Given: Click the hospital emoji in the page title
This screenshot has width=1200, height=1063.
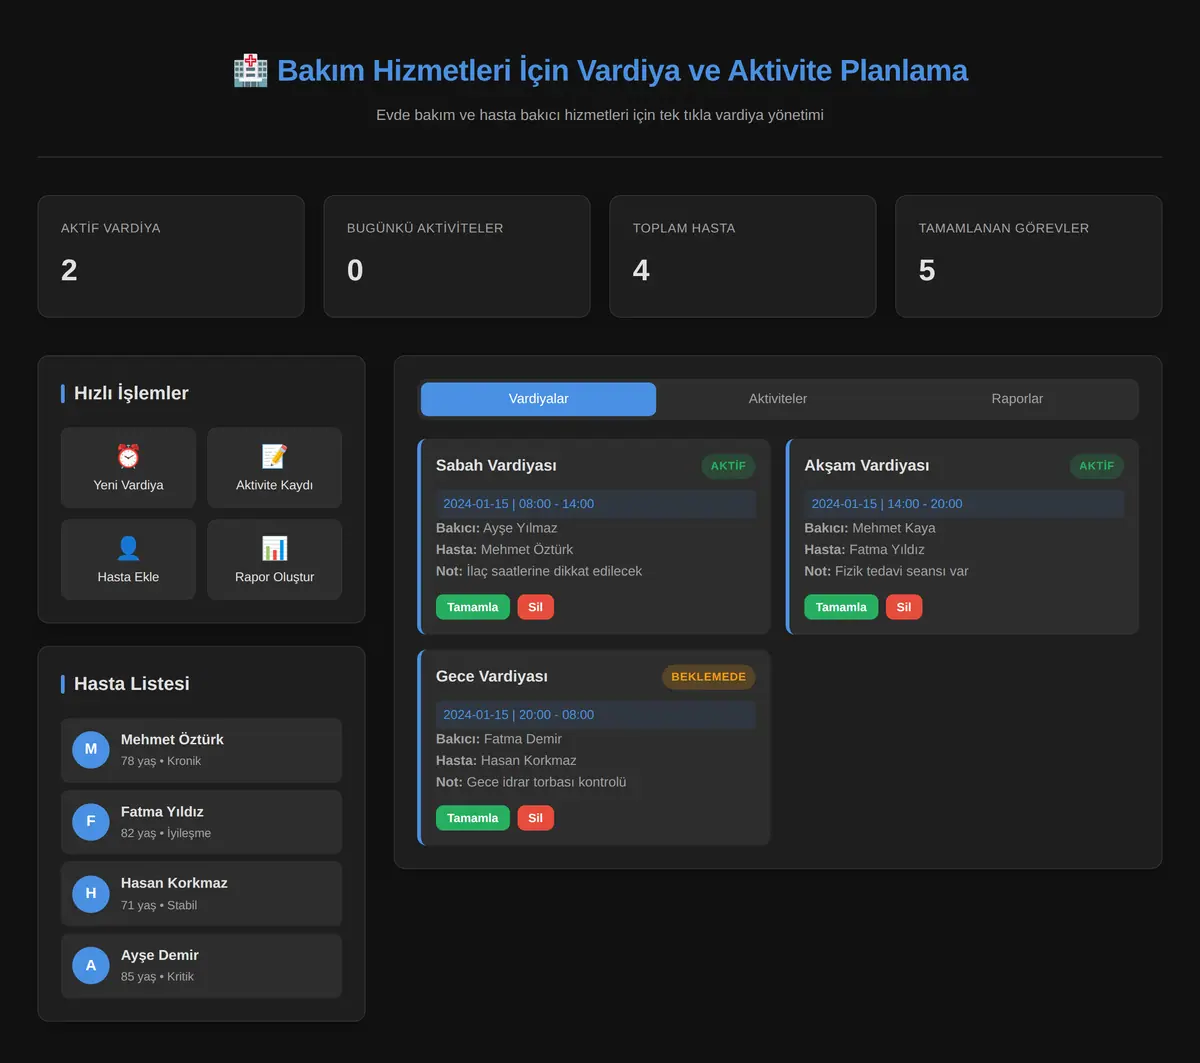Looking at the screenshot, I should (250, 71).
